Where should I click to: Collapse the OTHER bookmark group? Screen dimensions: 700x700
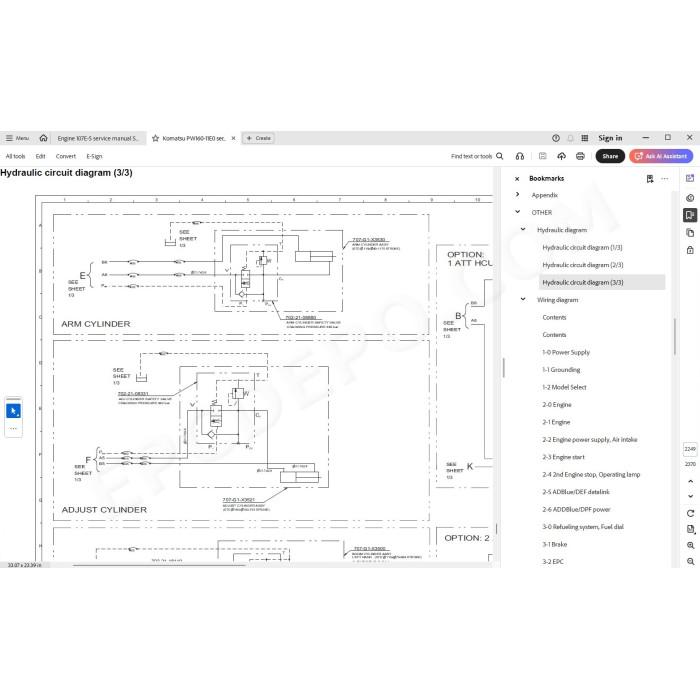[517, 212]
